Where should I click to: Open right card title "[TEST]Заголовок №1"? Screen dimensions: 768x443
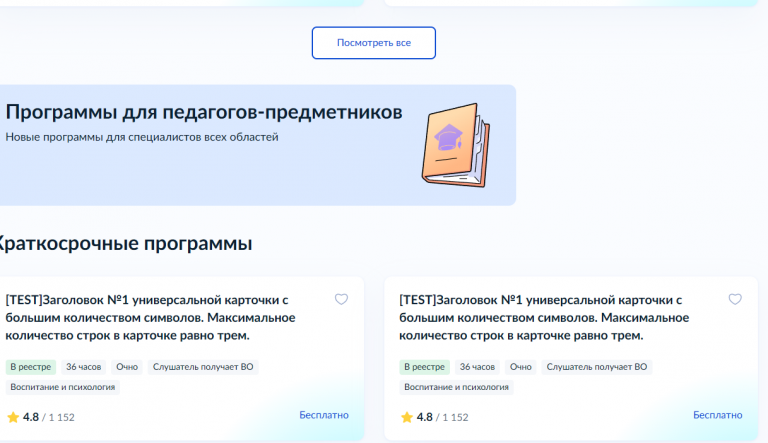(544, 318)
